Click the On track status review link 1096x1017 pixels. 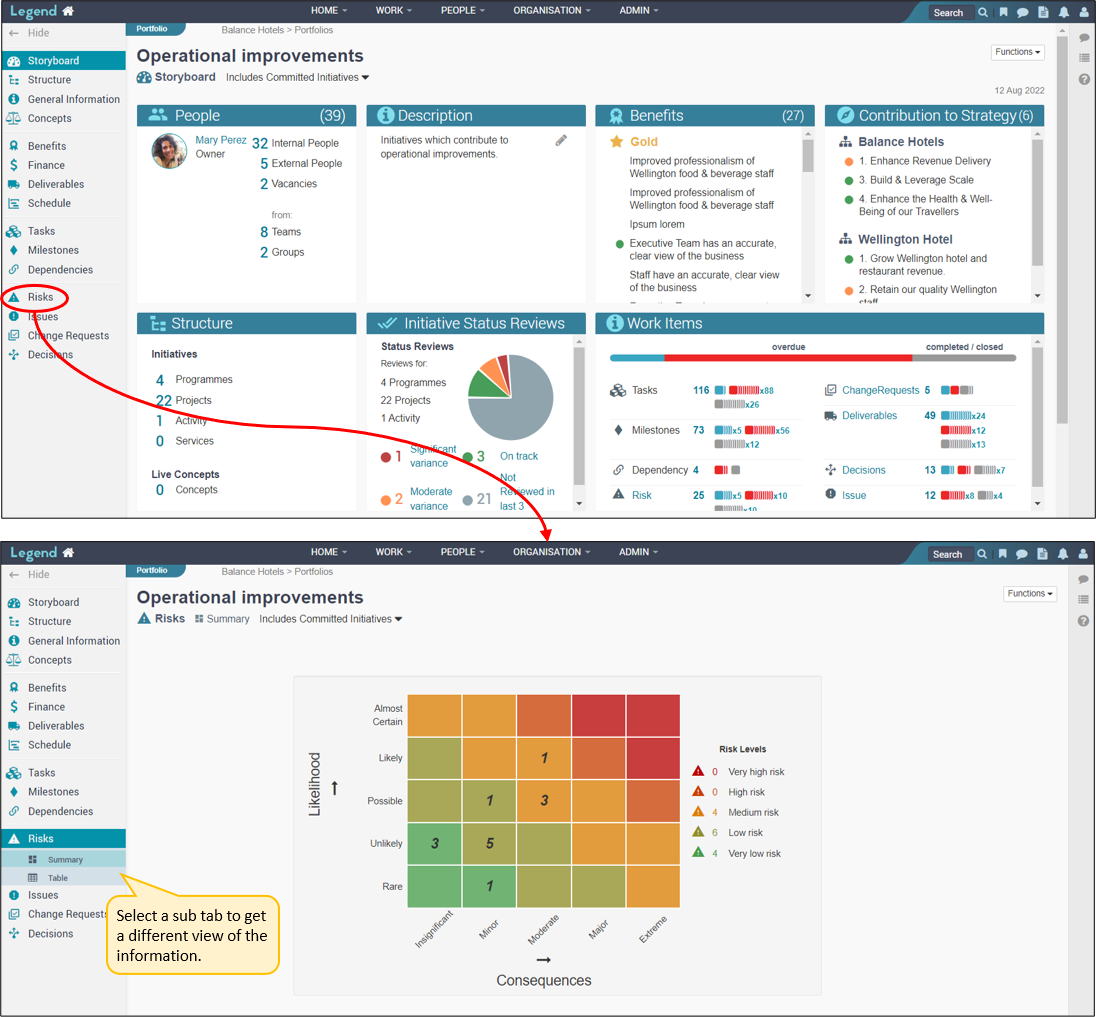point(519,456)
